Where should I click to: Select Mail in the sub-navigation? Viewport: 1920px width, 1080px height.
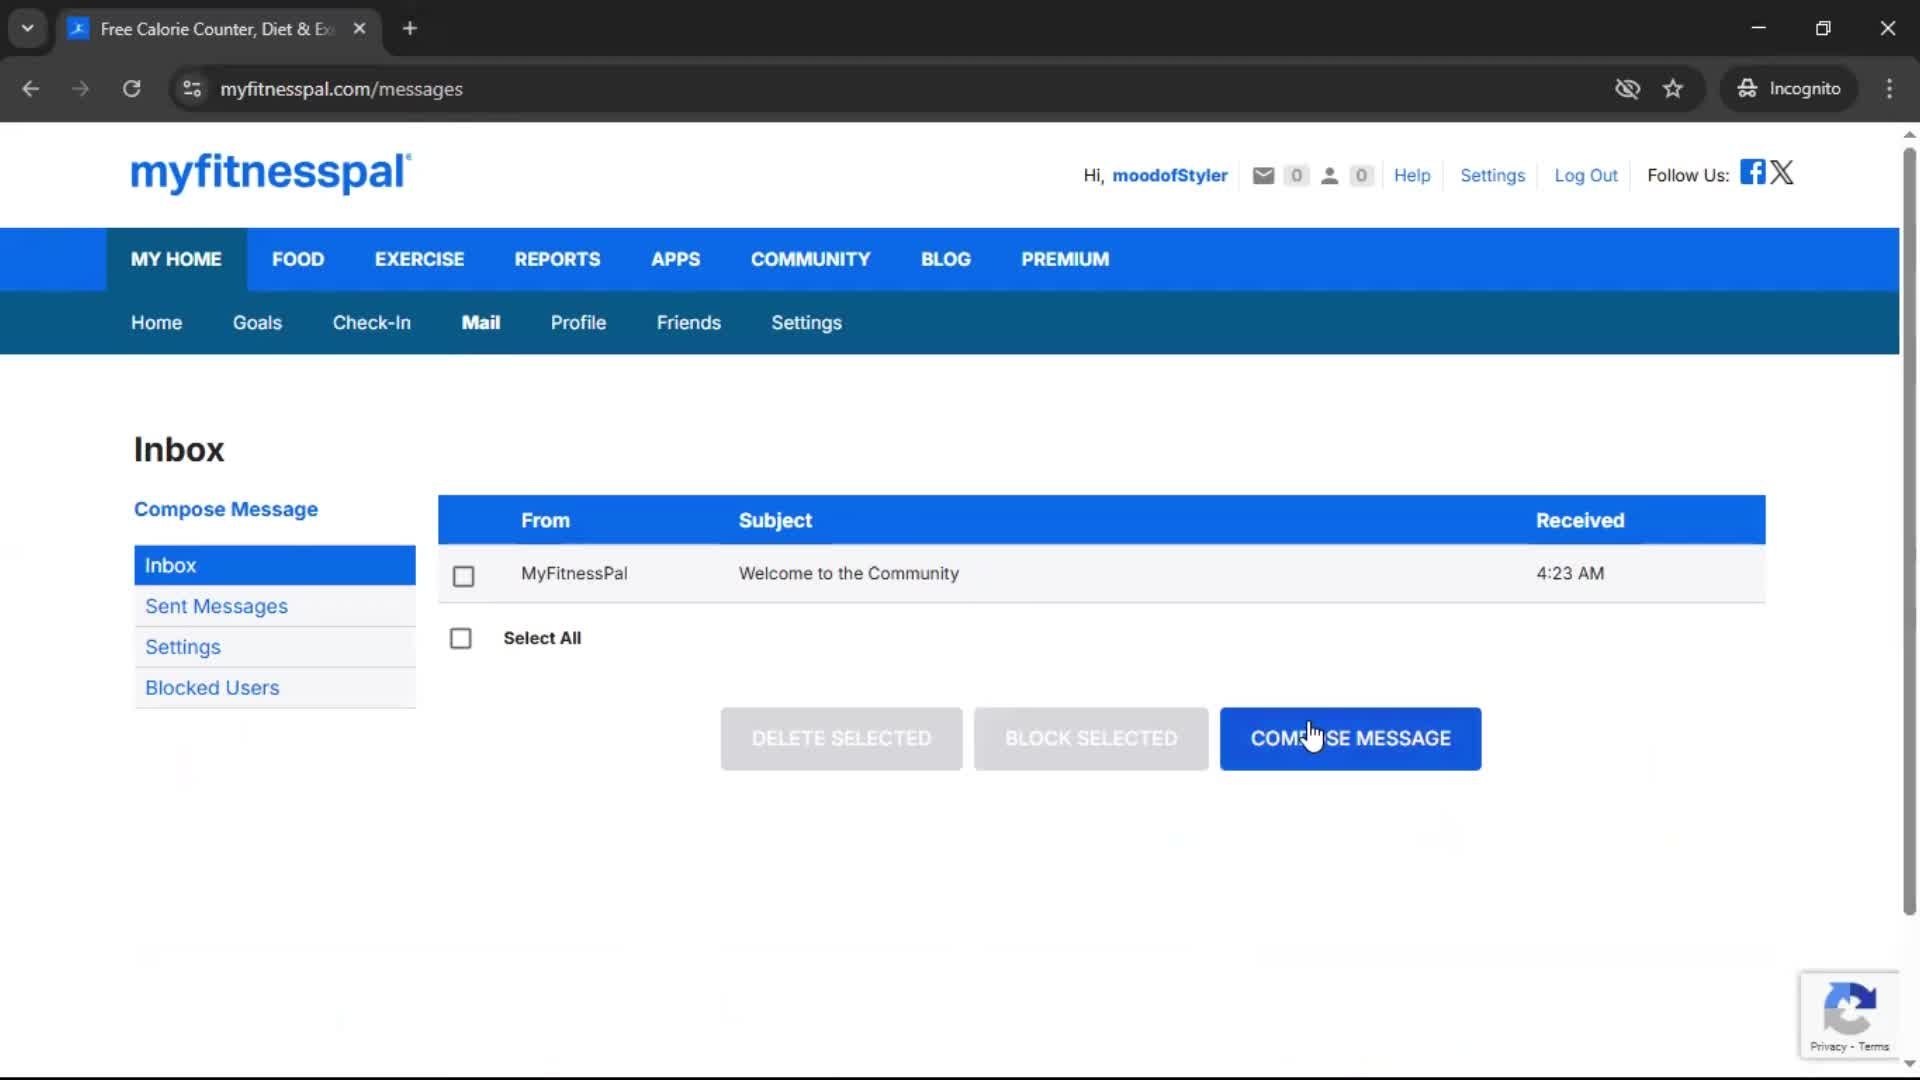click(x=480, y=323)
